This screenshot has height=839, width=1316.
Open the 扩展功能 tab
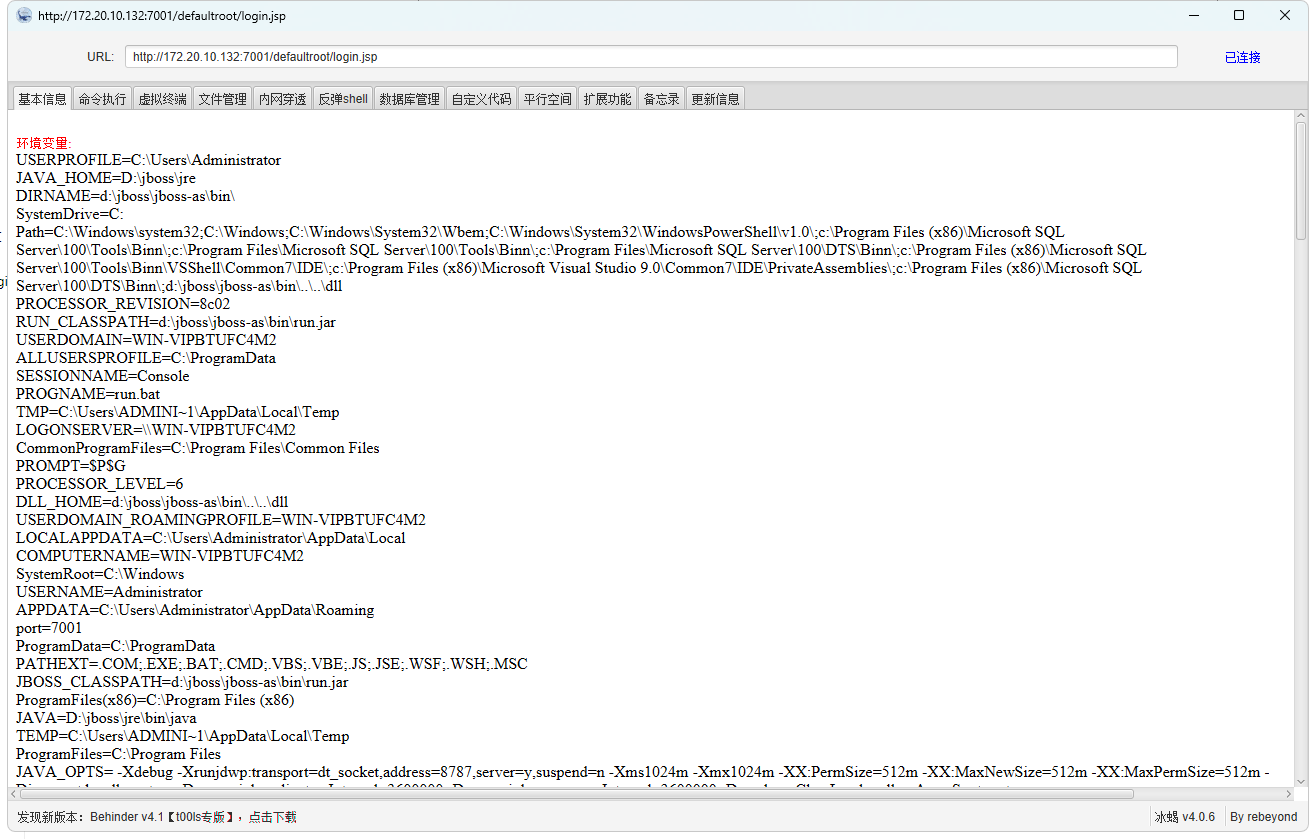coord(607,99)
